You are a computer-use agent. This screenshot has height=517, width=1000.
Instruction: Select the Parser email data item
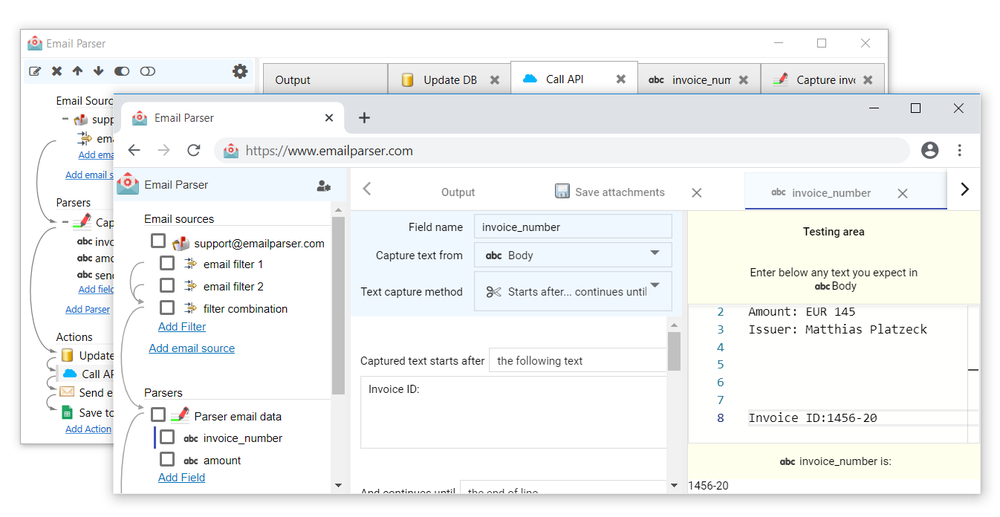(x=238, y=416)
